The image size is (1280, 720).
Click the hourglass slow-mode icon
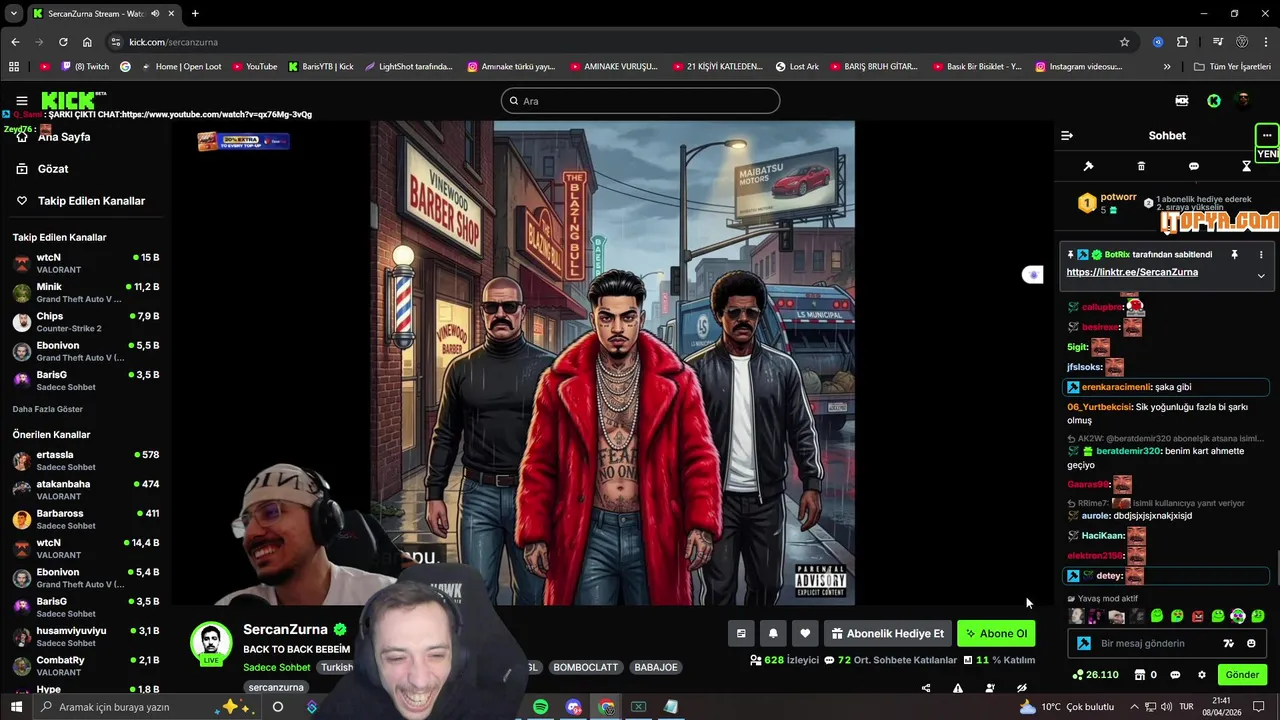[x=1247, y=166]
